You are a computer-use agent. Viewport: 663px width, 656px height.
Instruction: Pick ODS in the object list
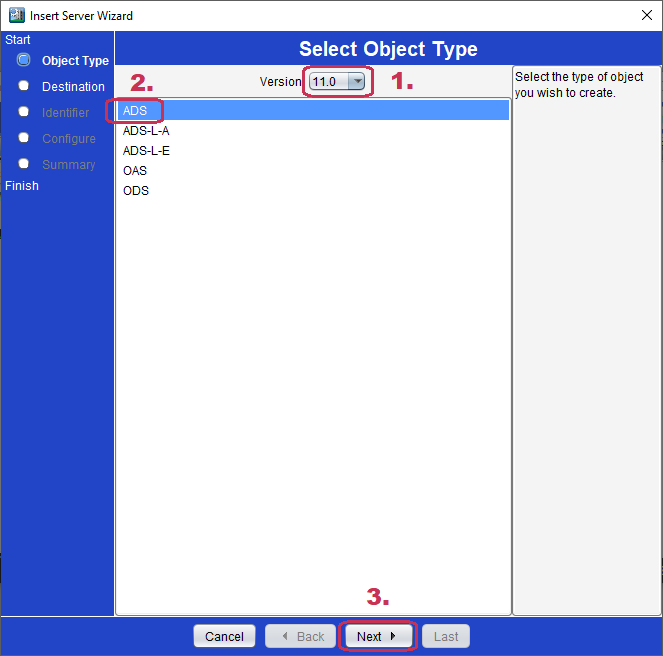(x=312, y=191)
